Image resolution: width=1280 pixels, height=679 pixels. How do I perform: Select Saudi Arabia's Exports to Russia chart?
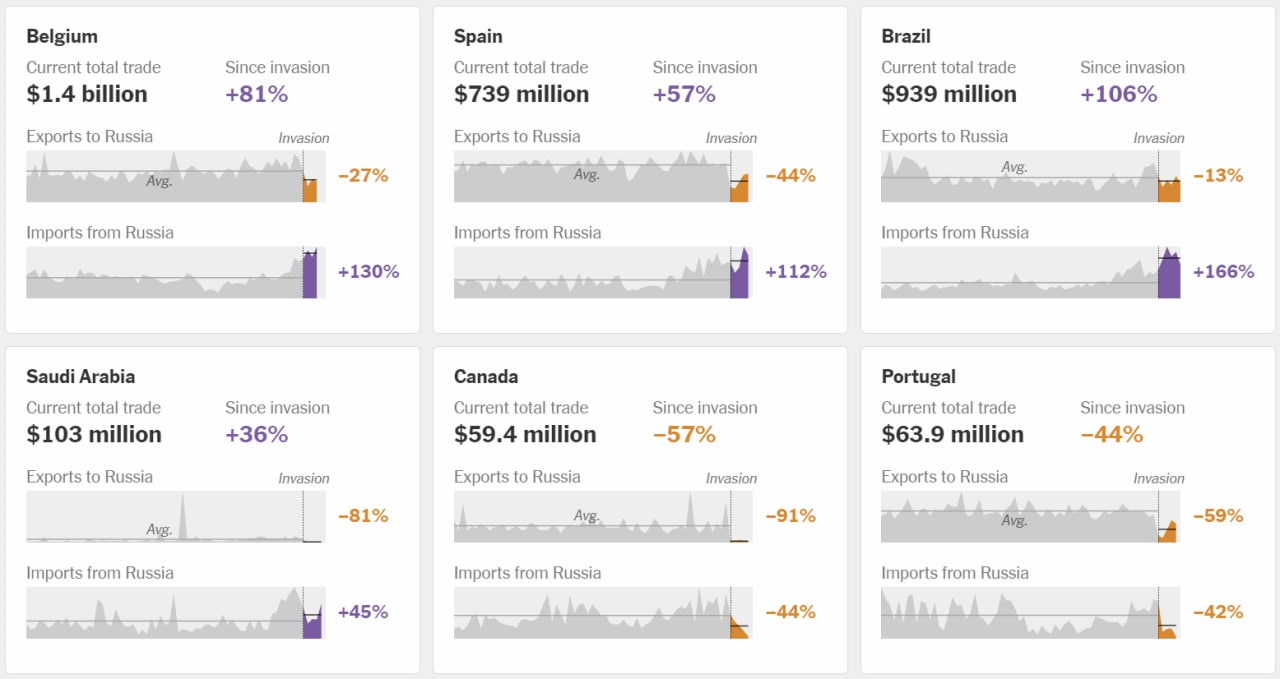[x=170, y=517]
